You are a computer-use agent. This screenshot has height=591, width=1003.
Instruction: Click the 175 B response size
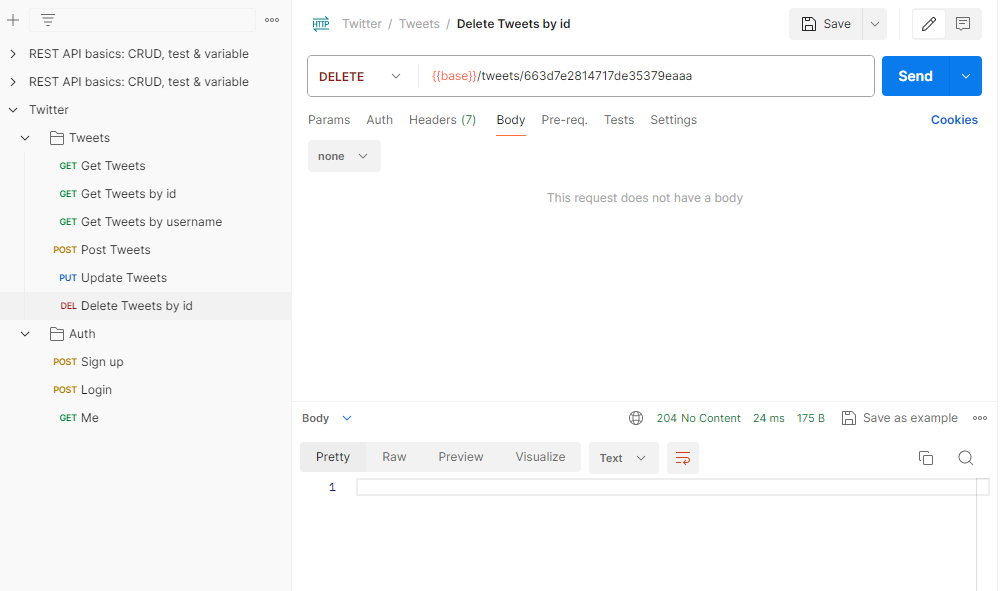click(810, 418)
